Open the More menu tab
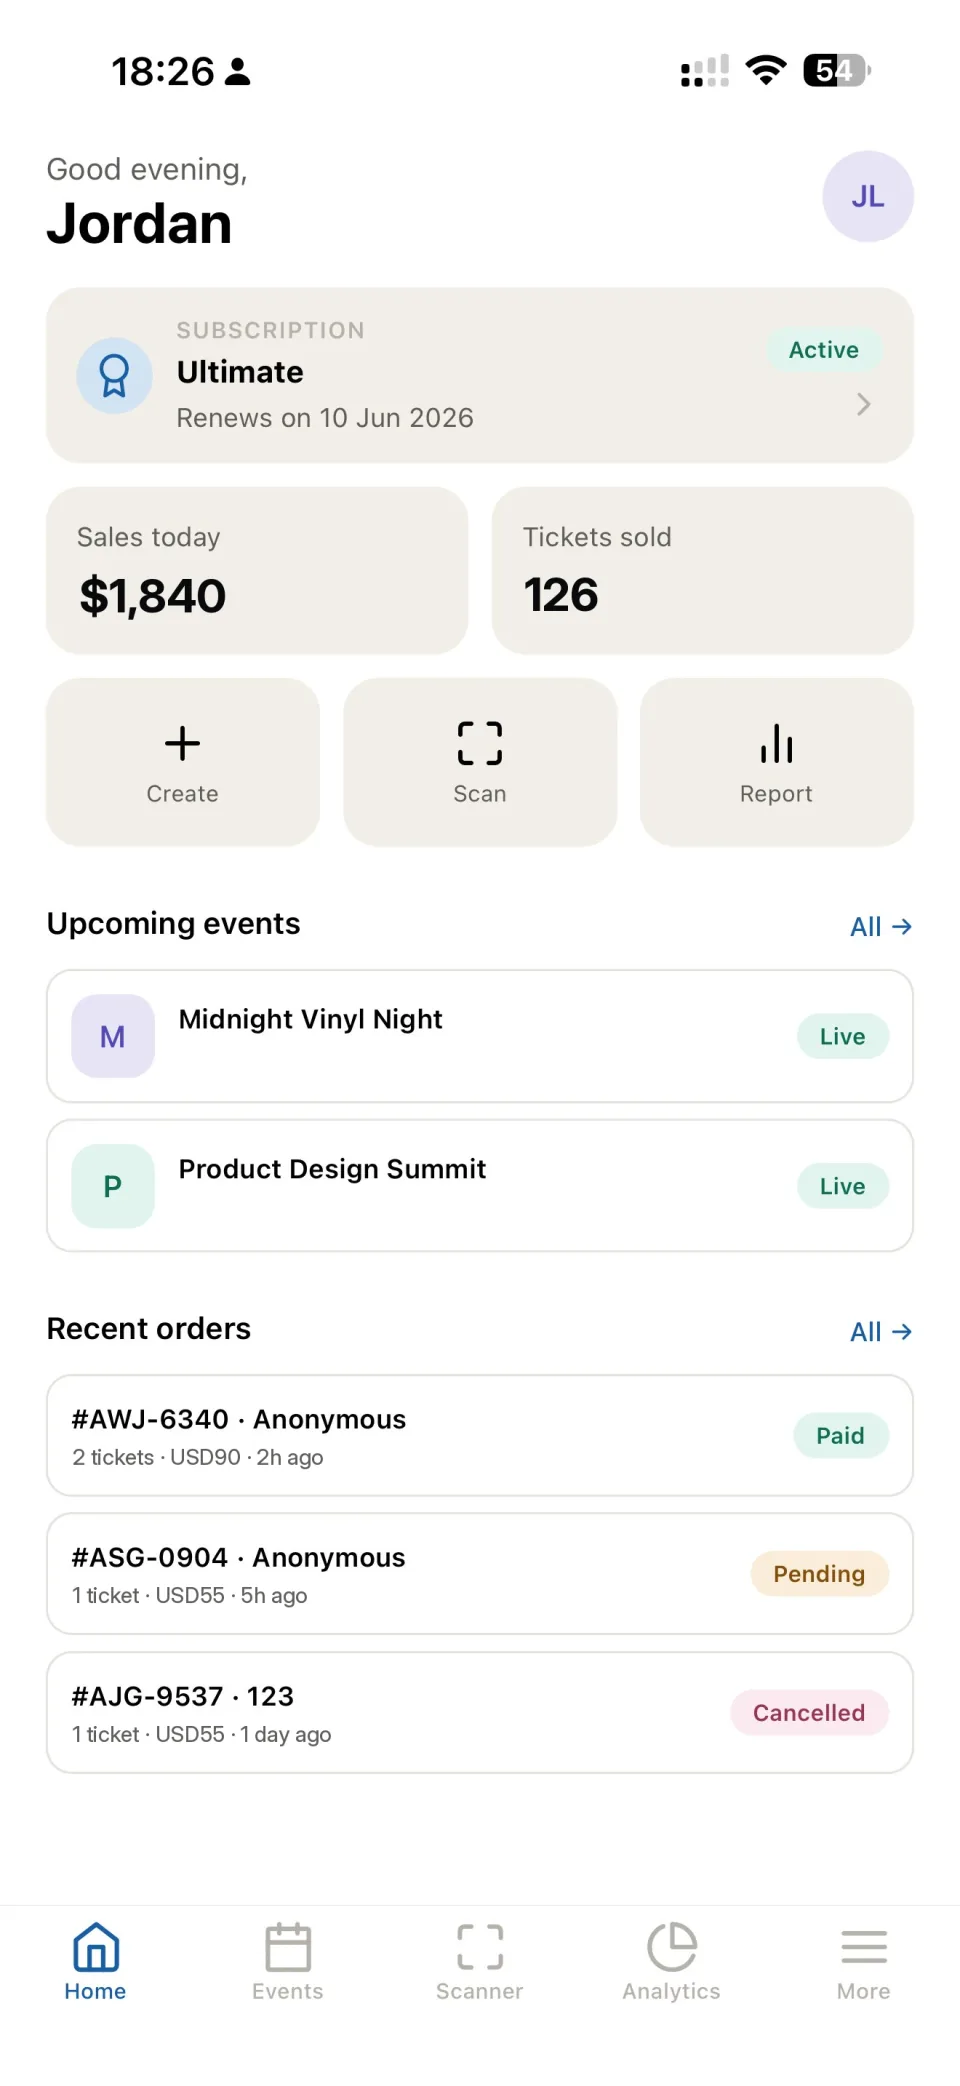 click(864, 1962)
